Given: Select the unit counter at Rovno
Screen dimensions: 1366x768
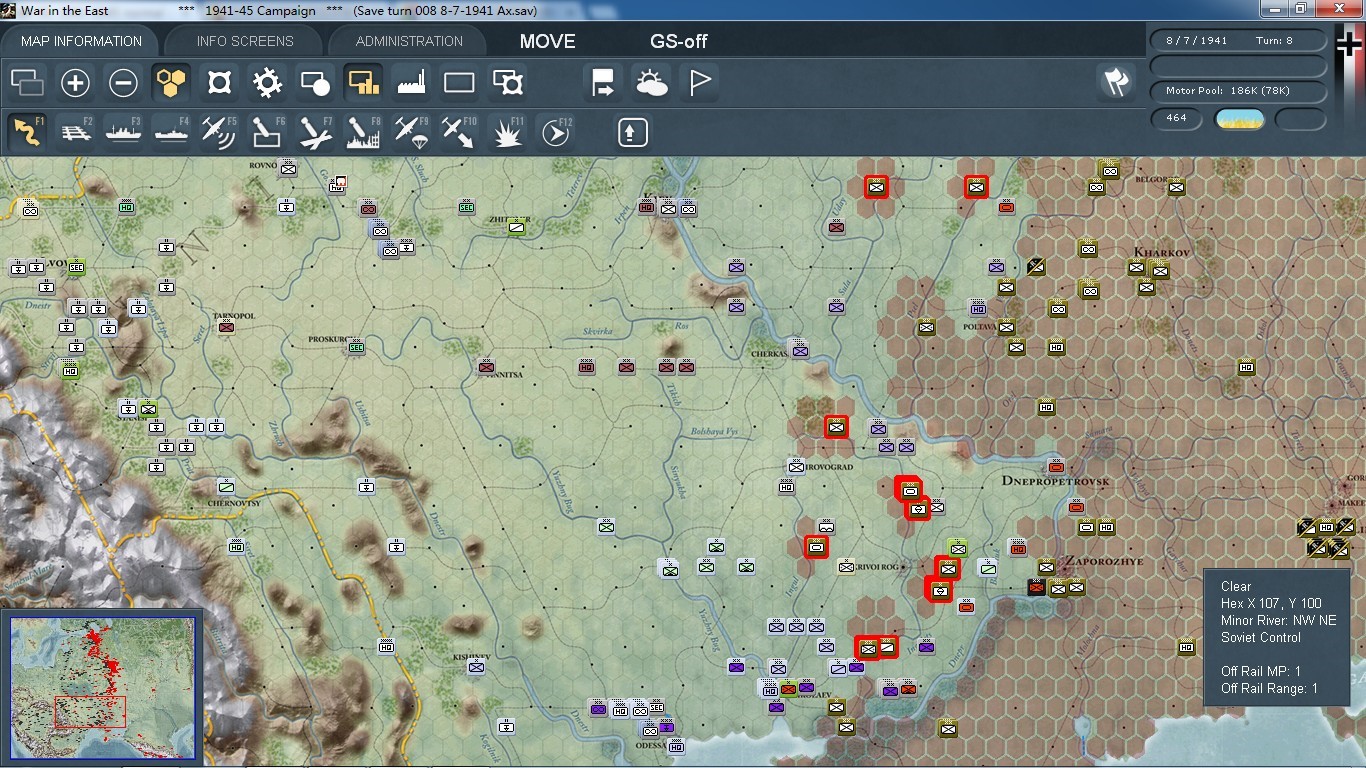Looking at the screenshot, I should click(x=288, y=169).
